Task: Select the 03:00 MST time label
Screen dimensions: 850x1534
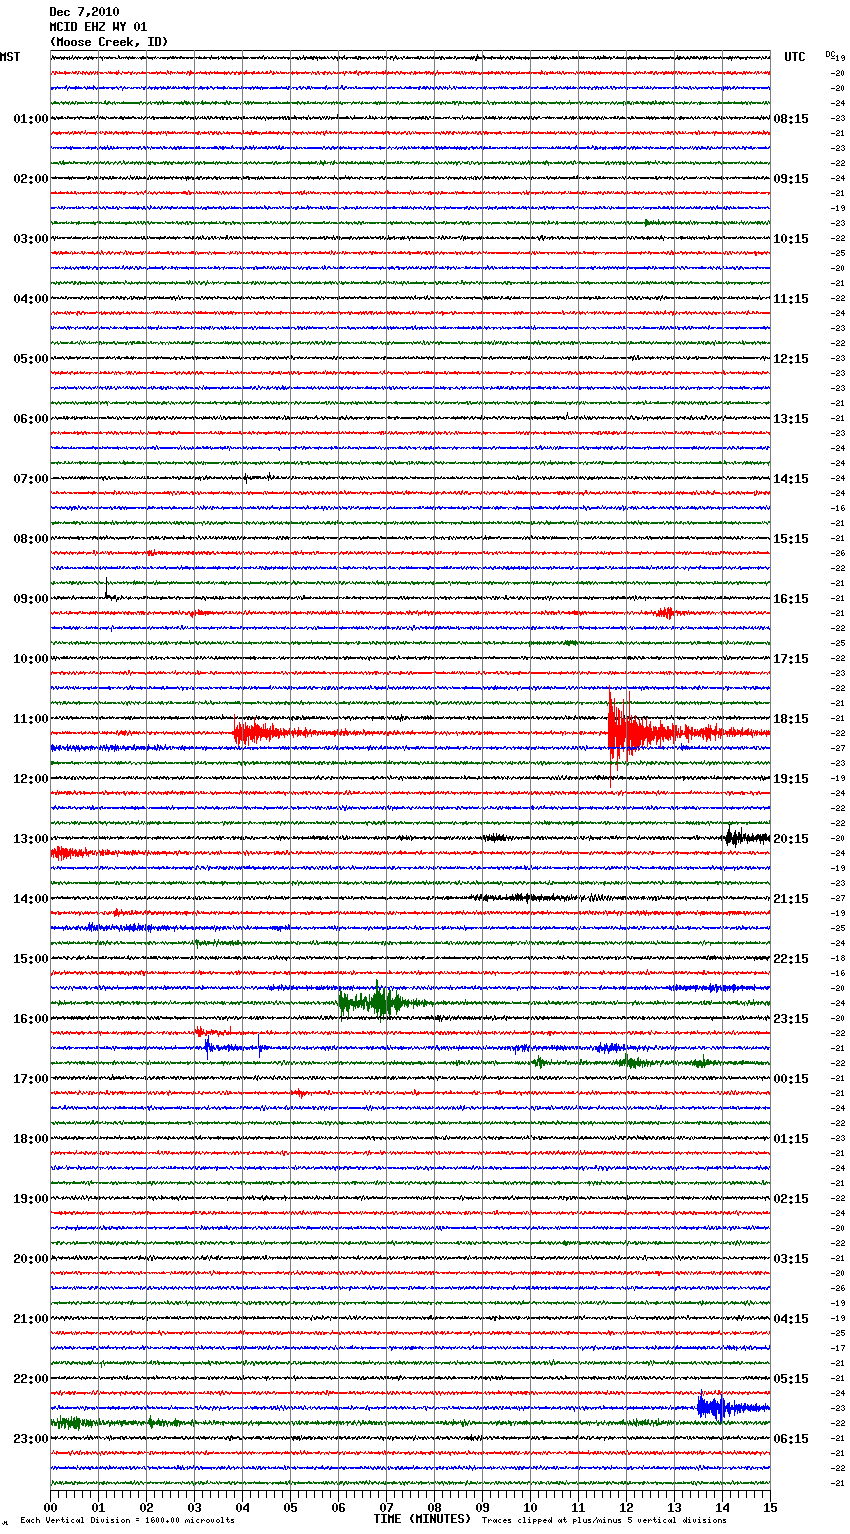Action: point(31,239)
